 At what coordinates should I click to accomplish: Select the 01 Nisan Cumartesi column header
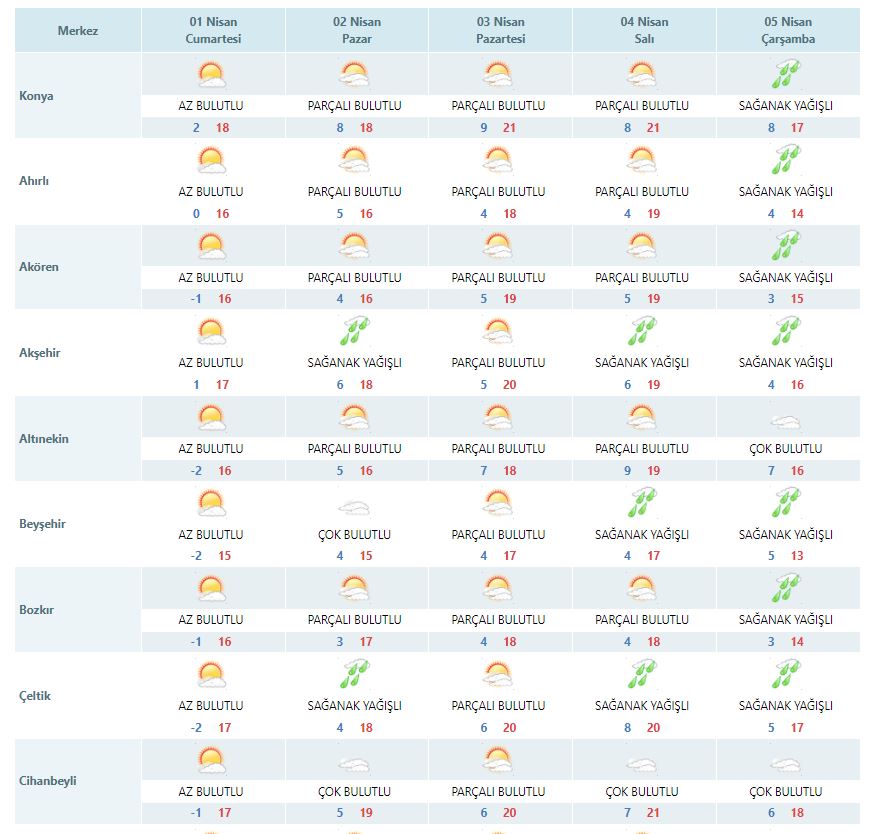click(x=214, y=31)
